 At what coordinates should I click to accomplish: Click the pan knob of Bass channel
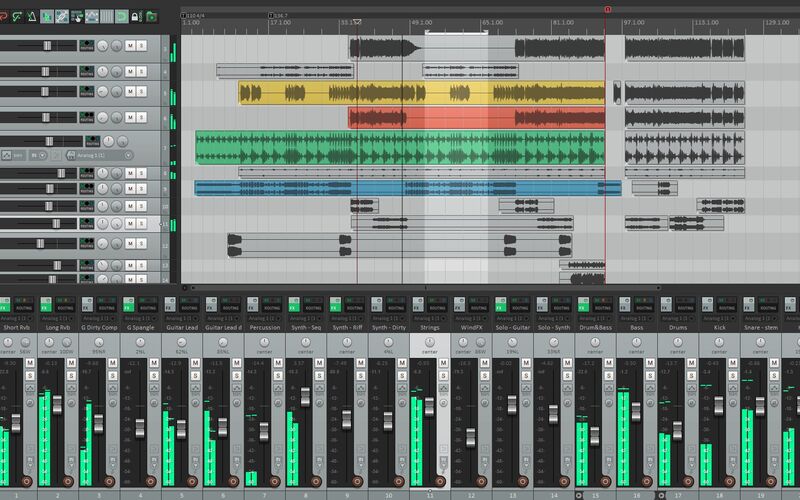click(x=636, y=342)
